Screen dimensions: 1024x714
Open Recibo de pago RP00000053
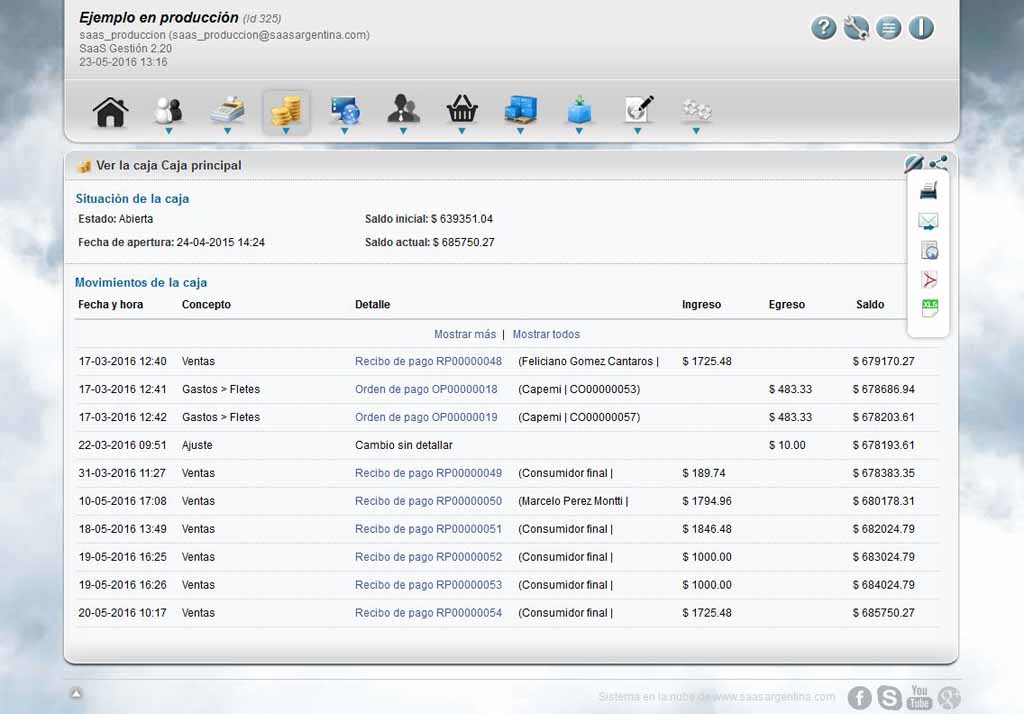428,585
